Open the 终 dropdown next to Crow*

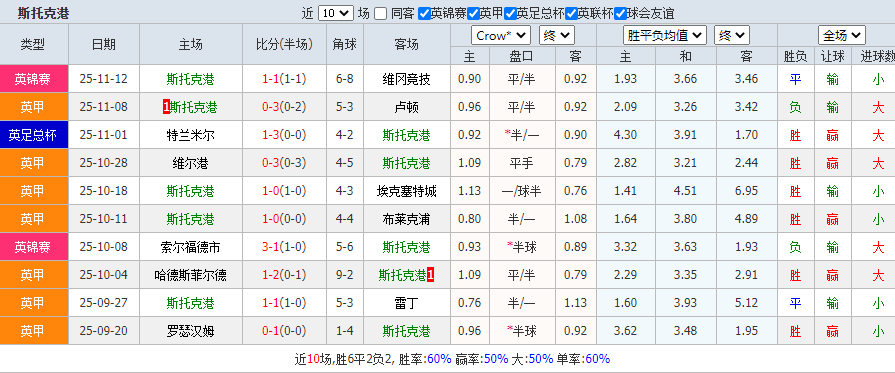coord(557,35)
